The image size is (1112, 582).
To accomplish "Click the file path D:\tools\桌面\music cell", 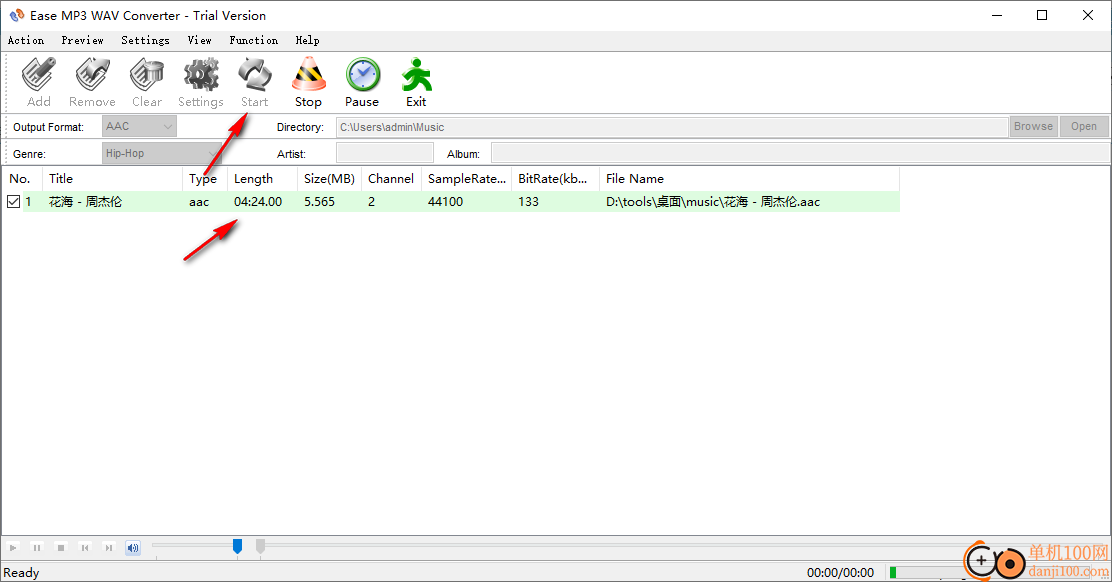I will coord(713,202).
